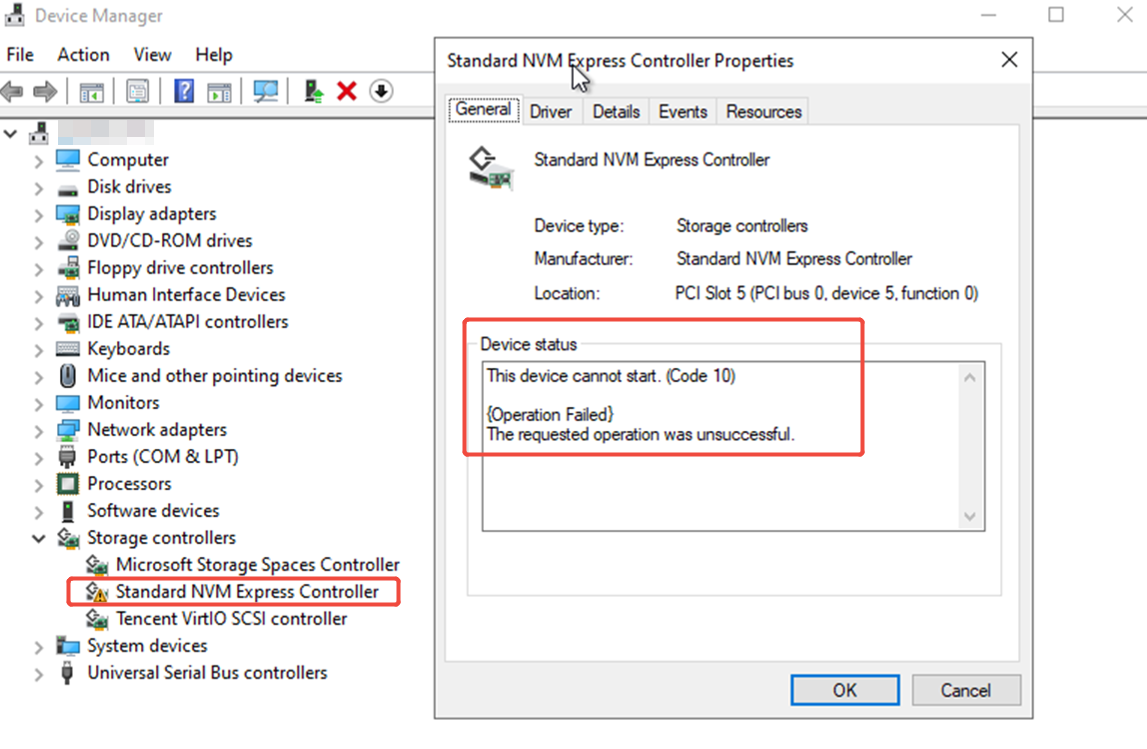Click the Disable device down-arrow icon
The width and height of the screenshot is (1147, 749).
(380, 92)
